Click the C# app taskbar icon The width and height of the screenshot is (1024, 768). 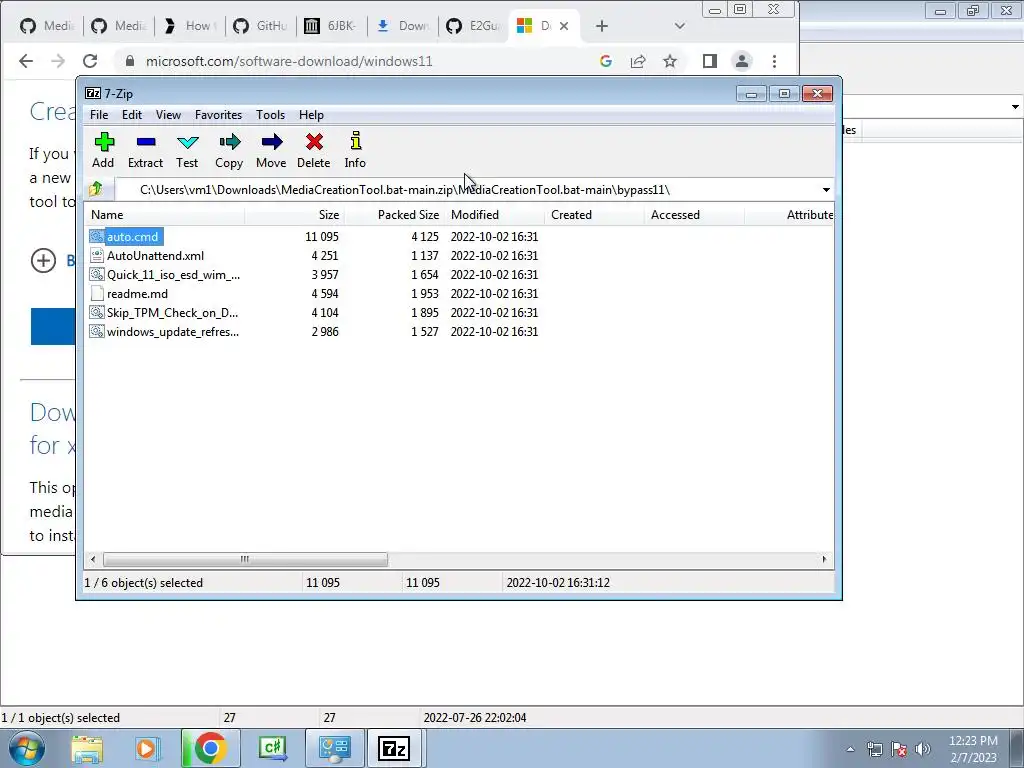click(273, 748)
